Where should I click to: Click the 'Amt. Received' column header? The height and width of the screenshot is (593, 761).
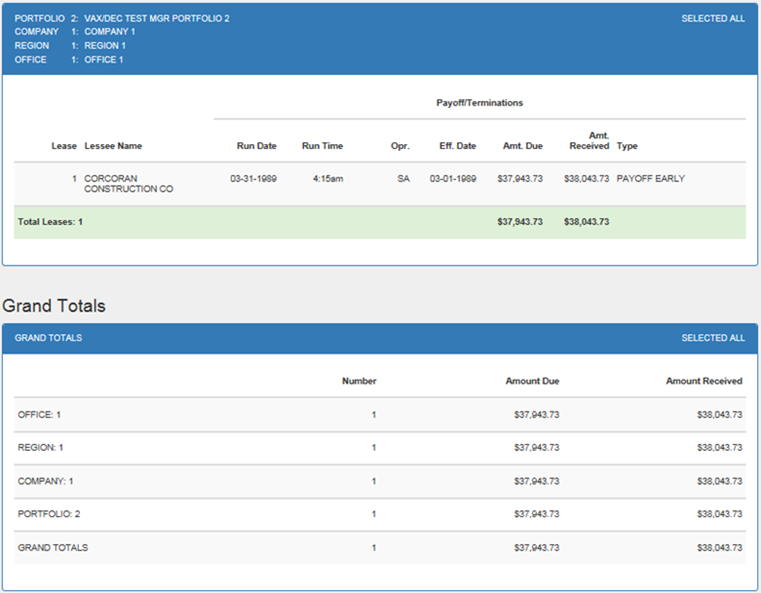[589, 141]
